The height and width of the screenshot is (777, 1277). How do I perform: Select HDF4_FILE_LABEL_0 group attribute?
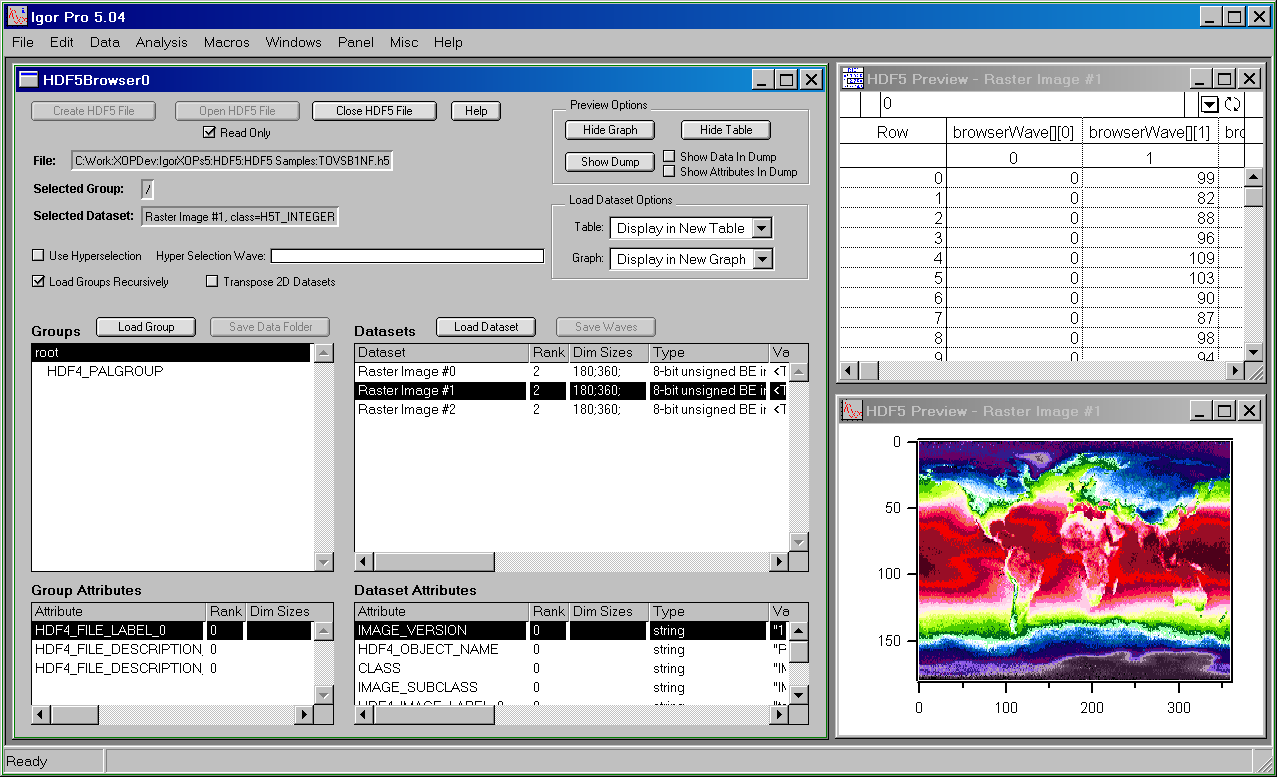[171, 630]
